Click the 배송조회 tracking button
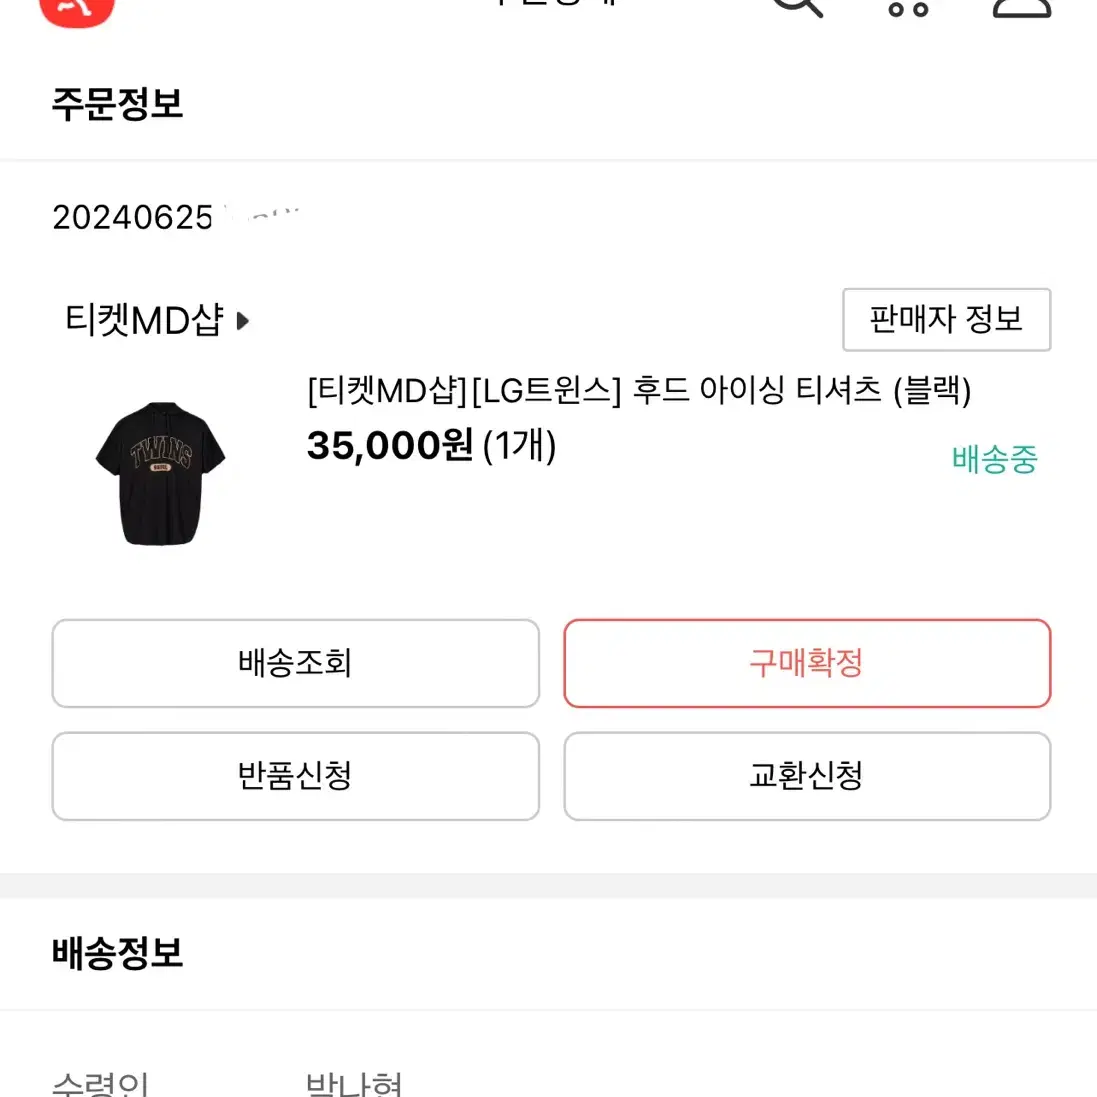 (295, 663)
